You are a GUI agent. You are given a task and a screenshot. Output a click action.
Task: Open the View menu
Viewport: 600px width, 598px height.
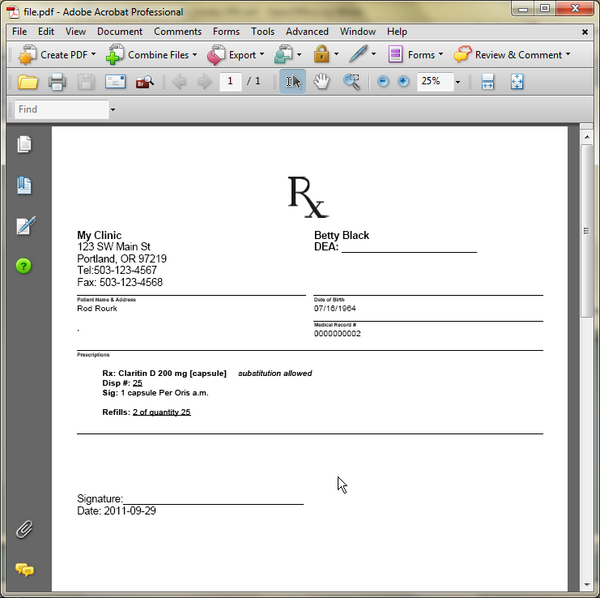point(75,31)
